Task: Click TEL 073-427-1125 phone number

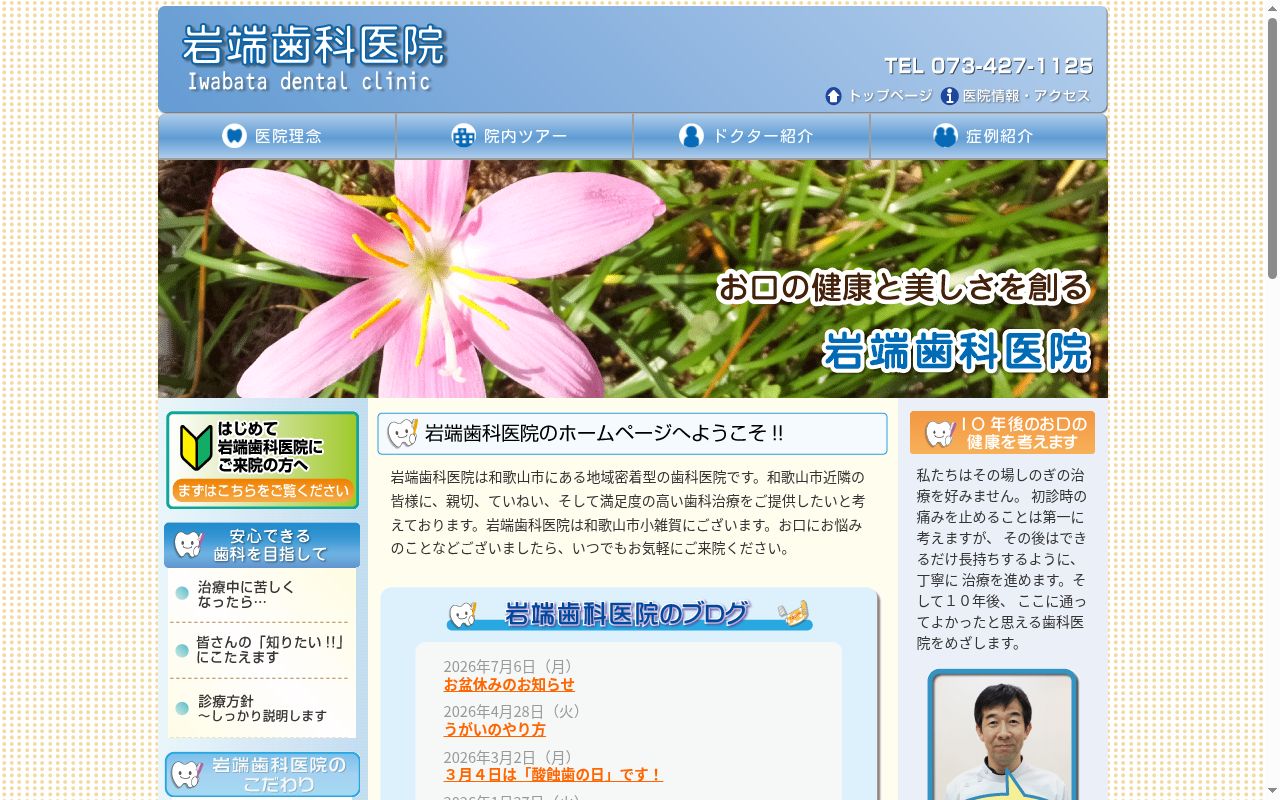Action: [x=989, y=66]
